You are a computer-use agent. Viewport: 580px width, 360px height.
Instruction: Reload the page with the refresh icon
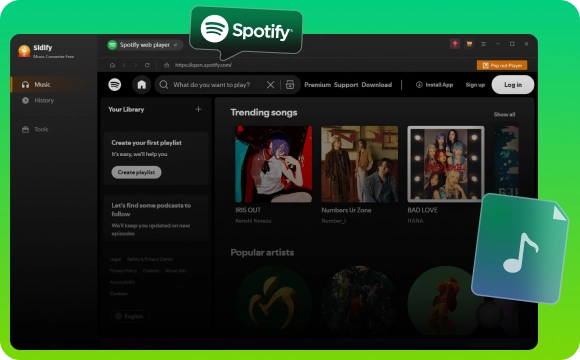147,65
